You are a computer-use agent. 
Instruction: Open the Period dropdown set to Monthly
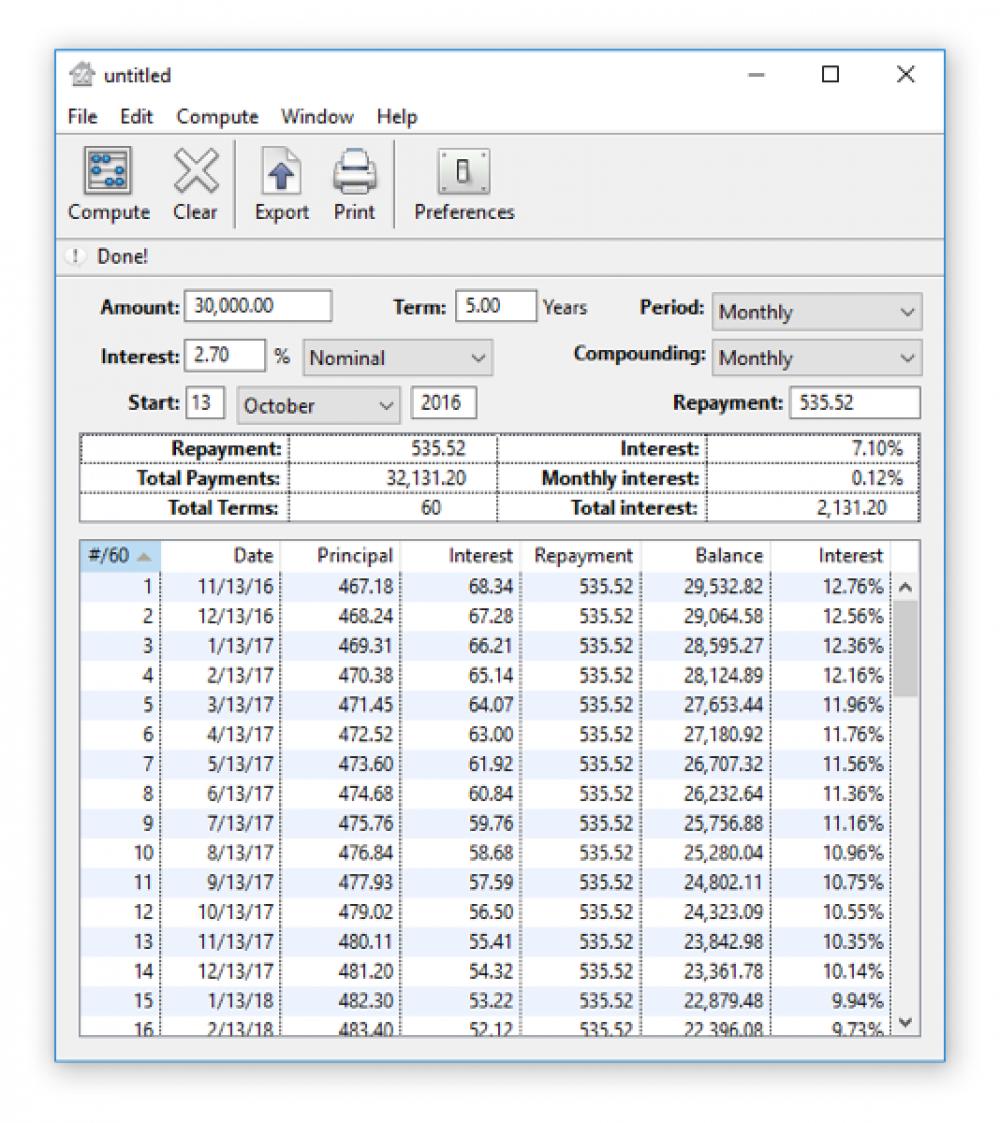click(x=815, y=312)
